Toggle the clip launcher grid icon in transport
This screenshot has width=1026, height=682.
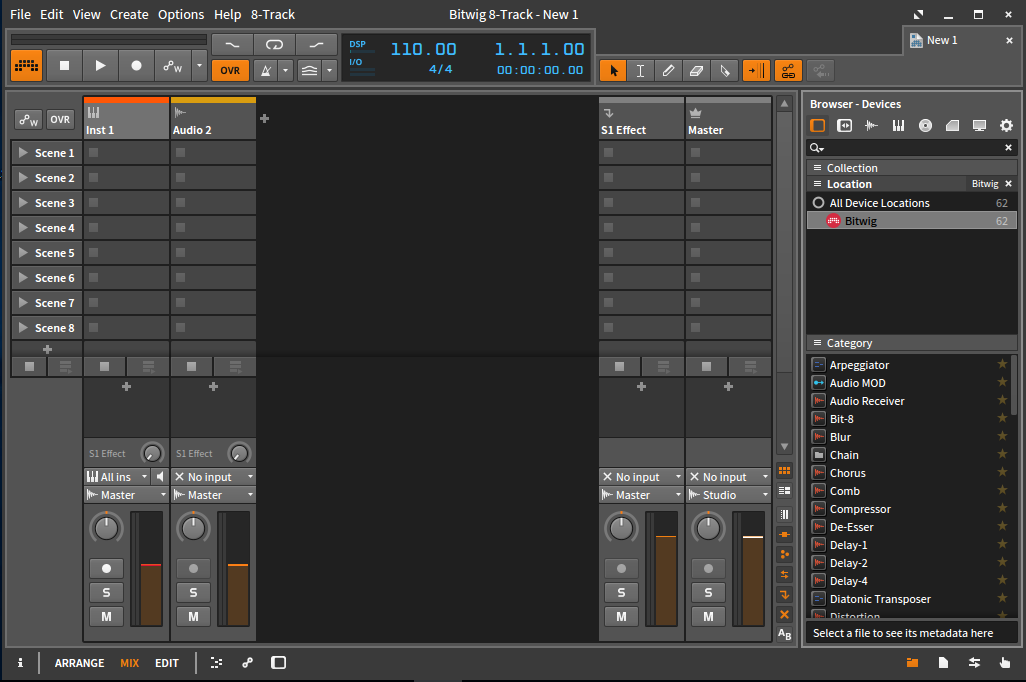(x=27, y=65)
